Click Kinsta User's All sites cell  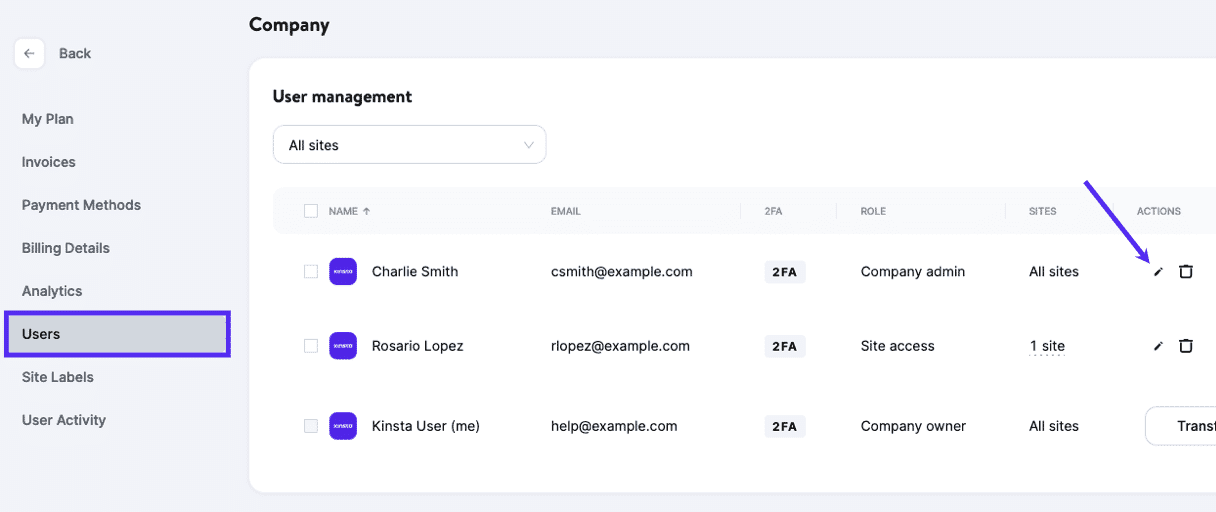tap(1054, 426)
